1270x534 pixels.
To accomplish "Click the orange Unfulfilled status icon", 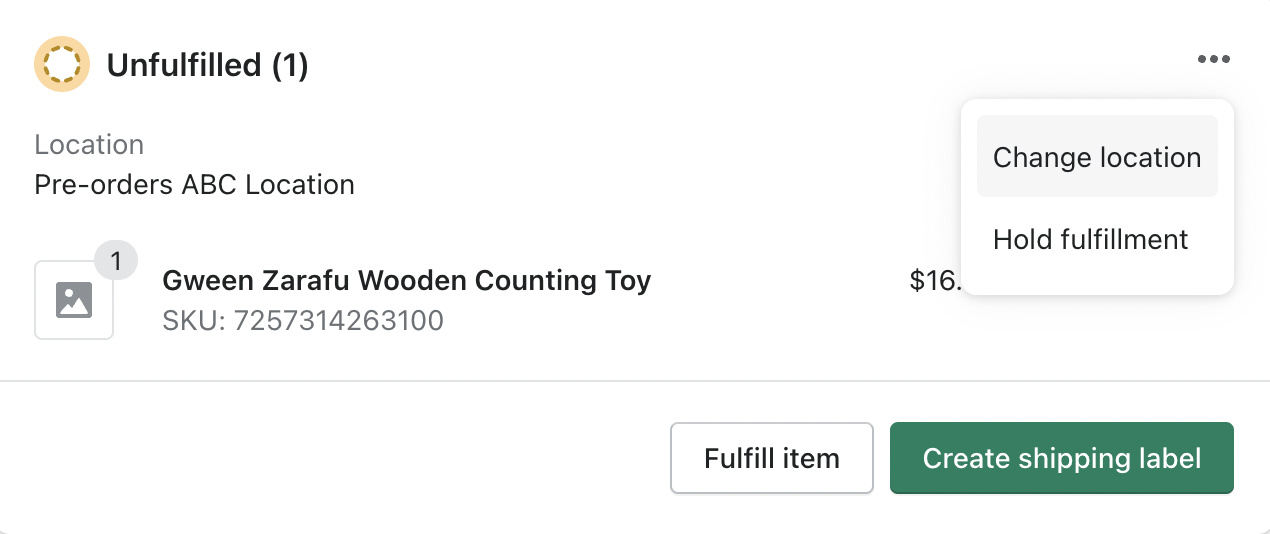I will click(x=62, y=64).
